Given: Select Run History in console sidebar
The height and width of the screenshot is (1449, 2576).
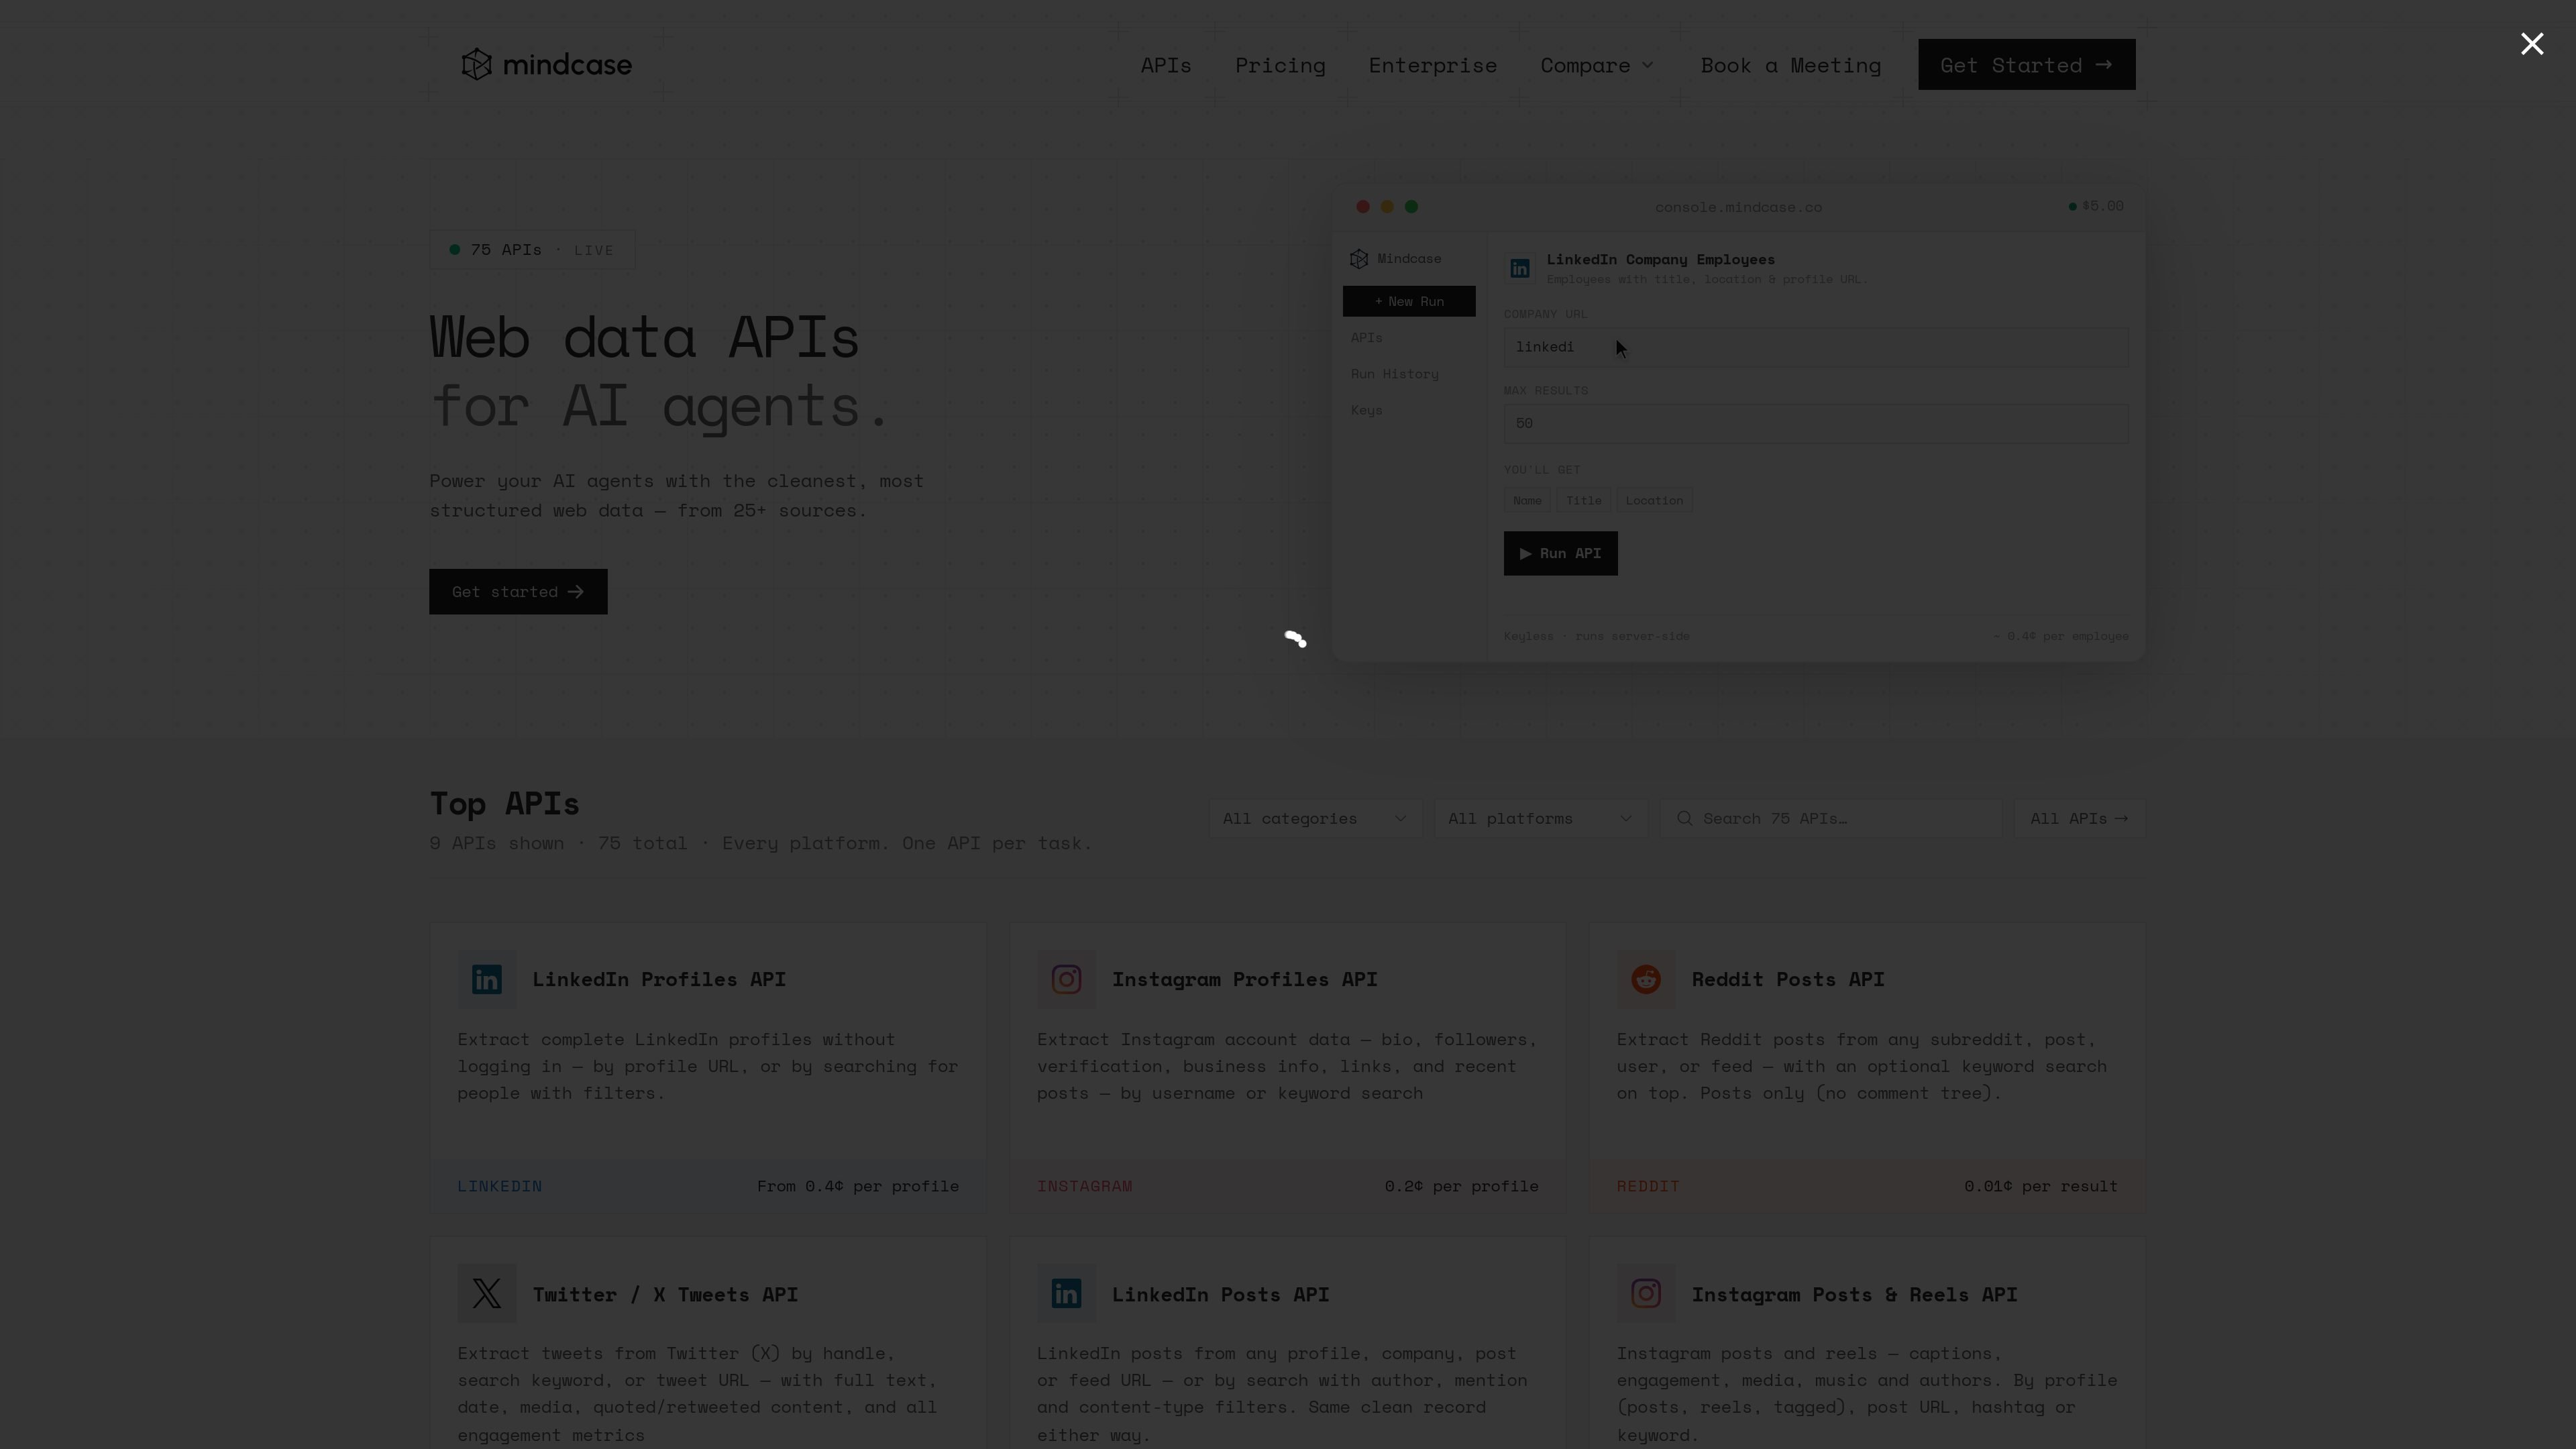Looking at the screenshot, I should 1394,374.
